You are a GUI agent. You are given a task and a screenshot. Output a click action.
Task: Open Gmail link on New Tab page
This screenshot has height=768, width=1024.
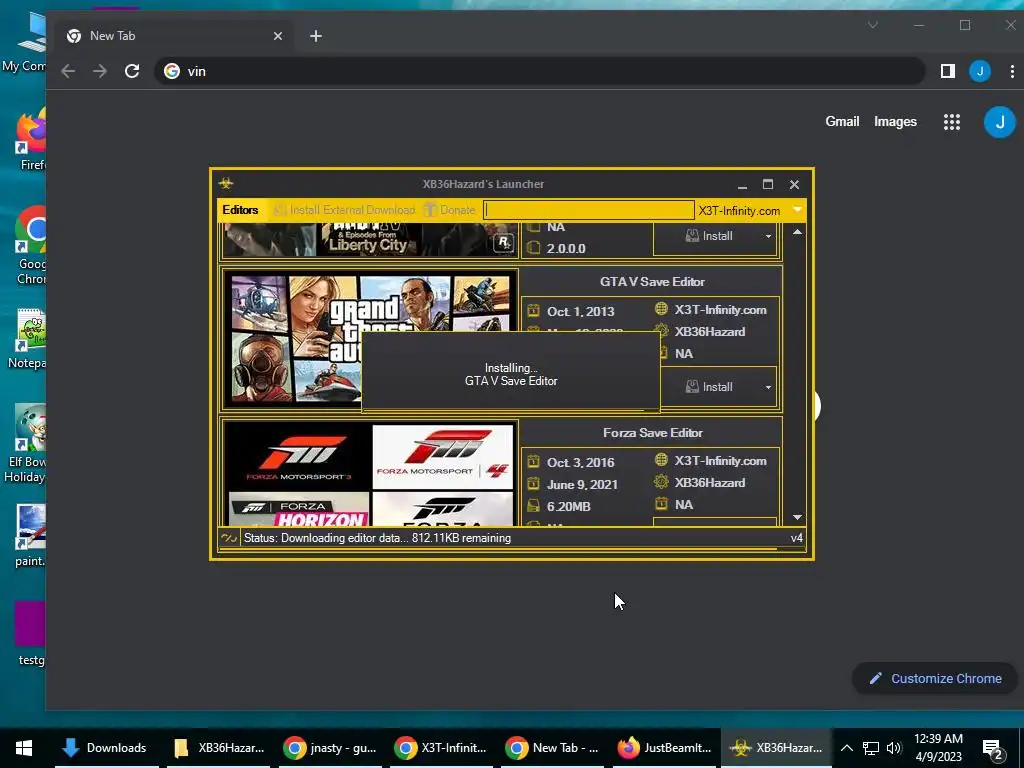842,121
